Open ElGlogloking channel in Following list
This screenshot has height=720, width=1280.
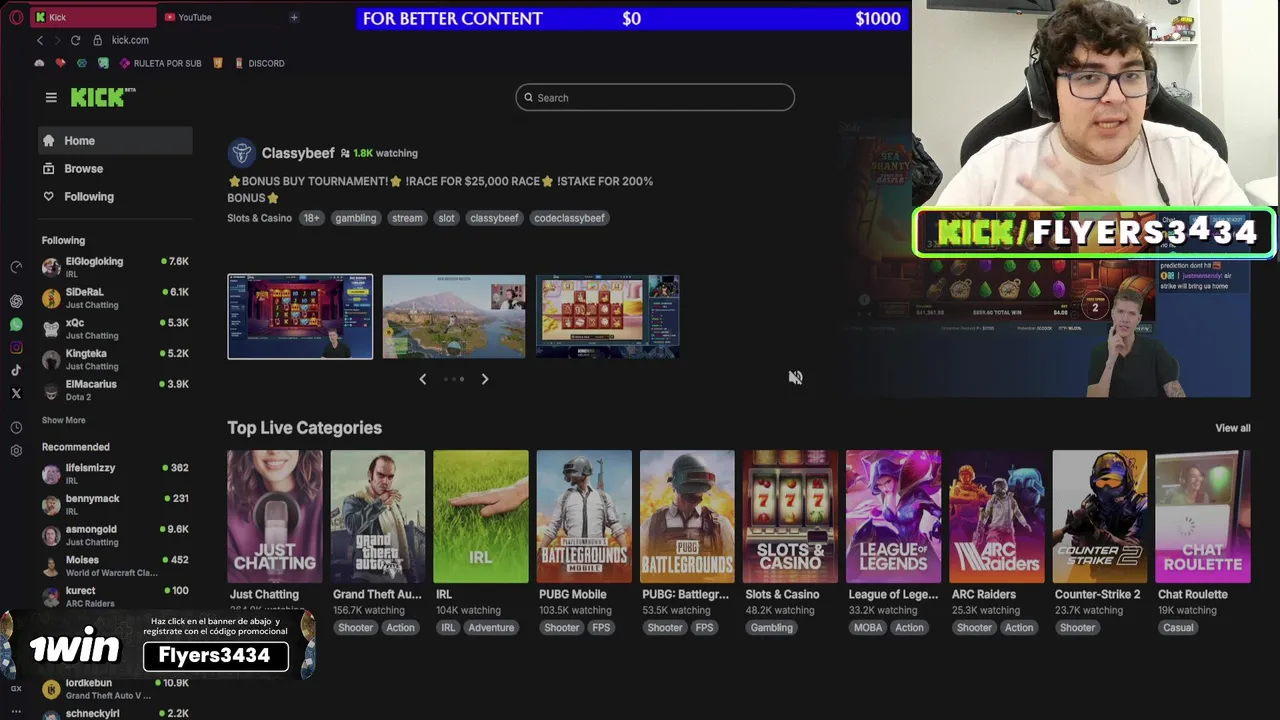(115, 267)
